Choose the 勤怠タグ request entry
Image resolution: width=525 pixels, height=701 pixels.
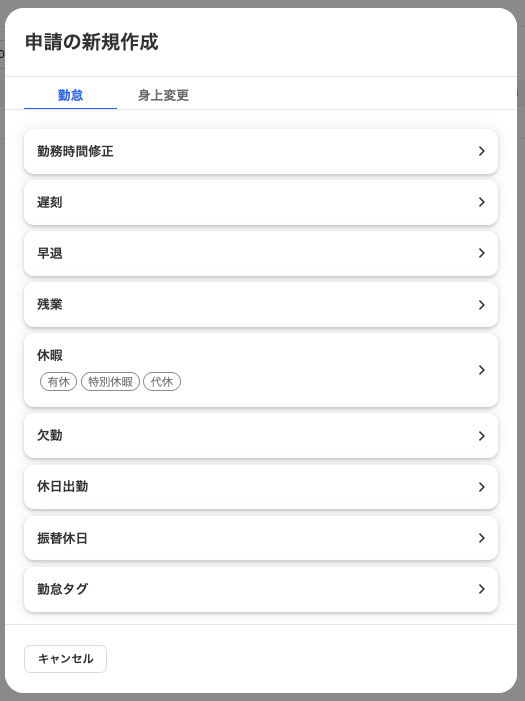(261, 589)
